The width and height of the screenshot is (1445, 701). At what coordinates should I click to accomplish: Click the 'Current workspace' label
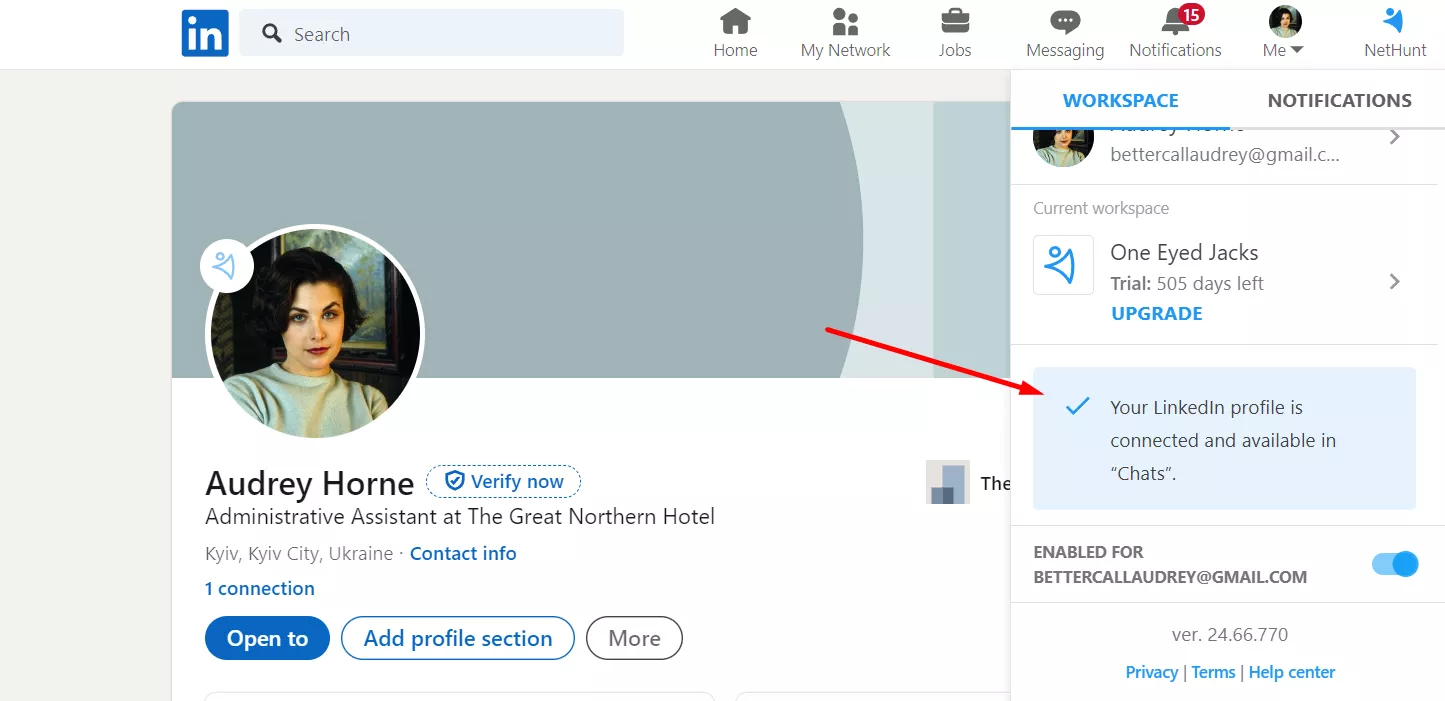(1101, 208)
